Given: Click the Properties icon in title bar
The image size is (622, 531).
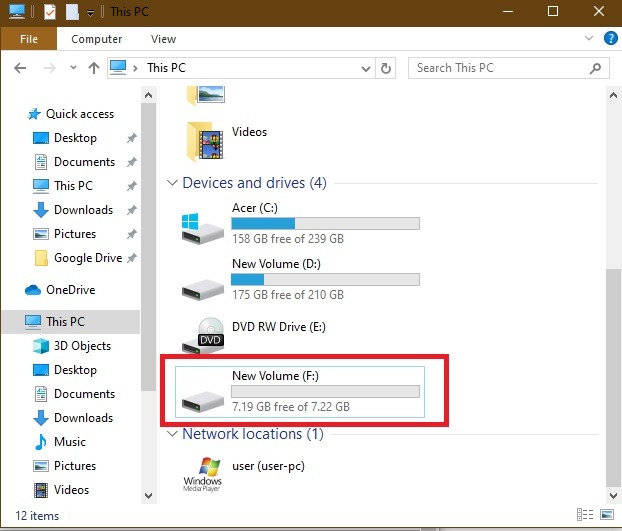Looking at the screenshot, I should point(51,12).
